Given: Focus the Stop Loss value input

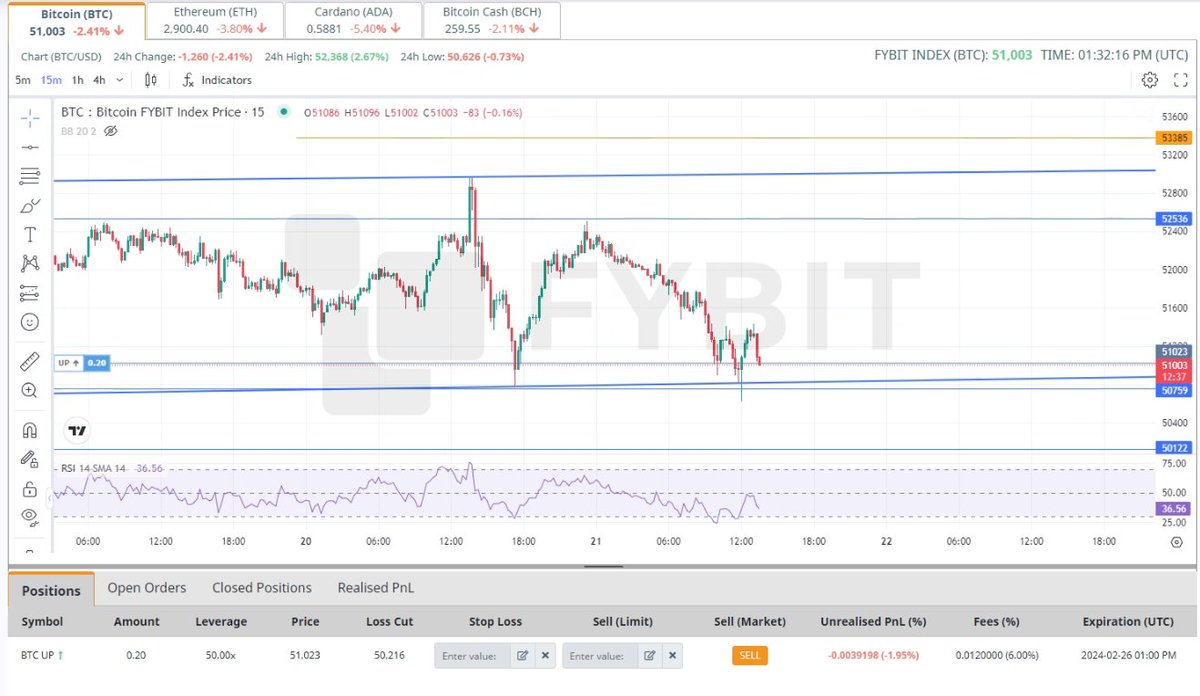Looking at the screenshot, I should click(472, 656).
